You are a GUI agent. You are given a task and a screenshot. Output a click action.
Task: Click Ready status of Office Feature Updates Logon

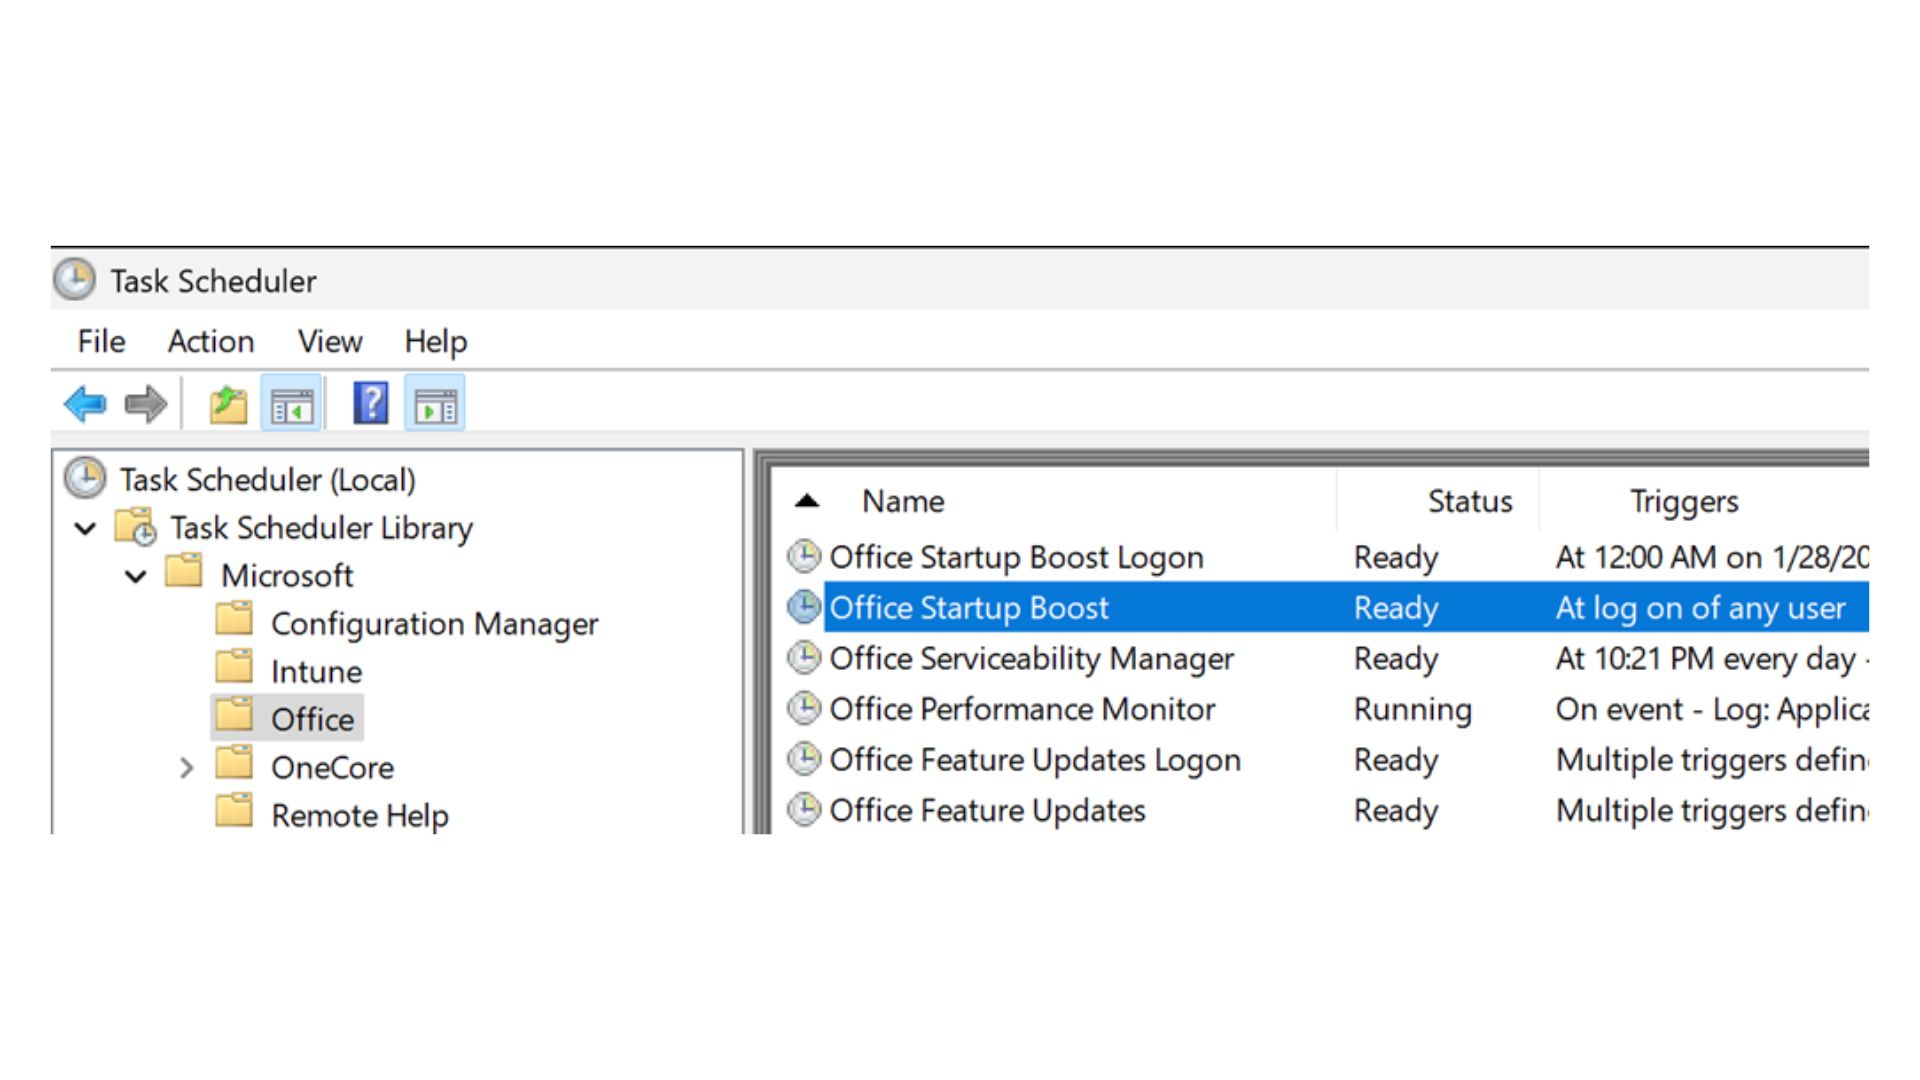[1396, 760]
